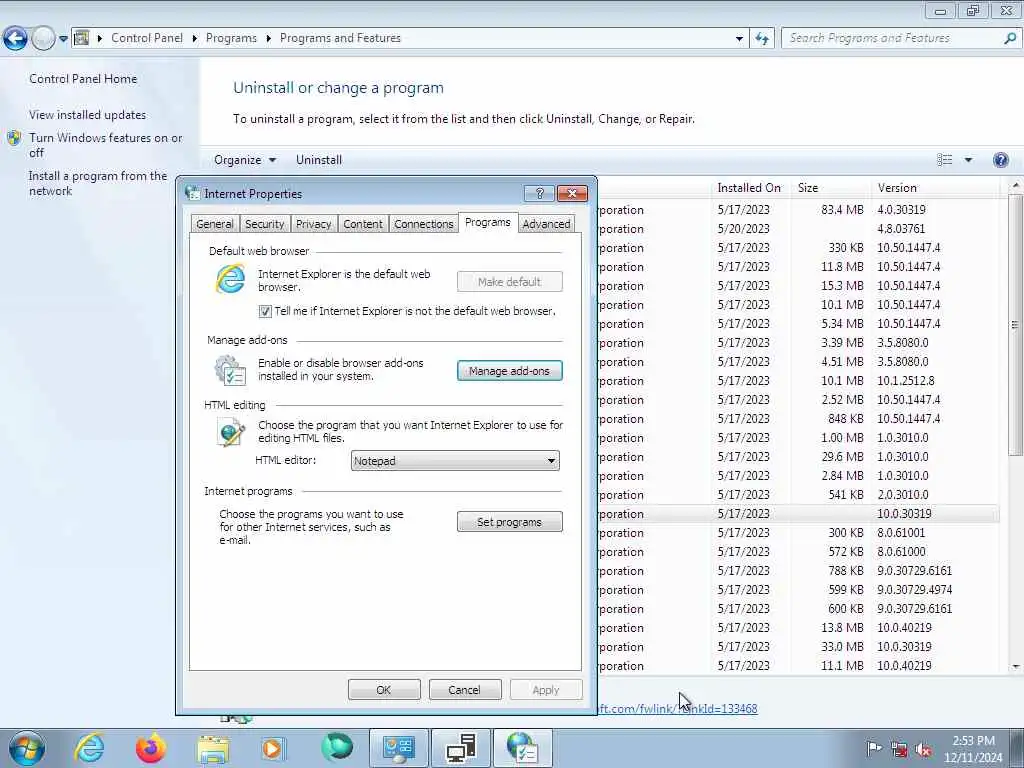The height and width of the screenshot is (768, 1024).
Task: Switch to the Advanced tab
Action: pos(546,224)
